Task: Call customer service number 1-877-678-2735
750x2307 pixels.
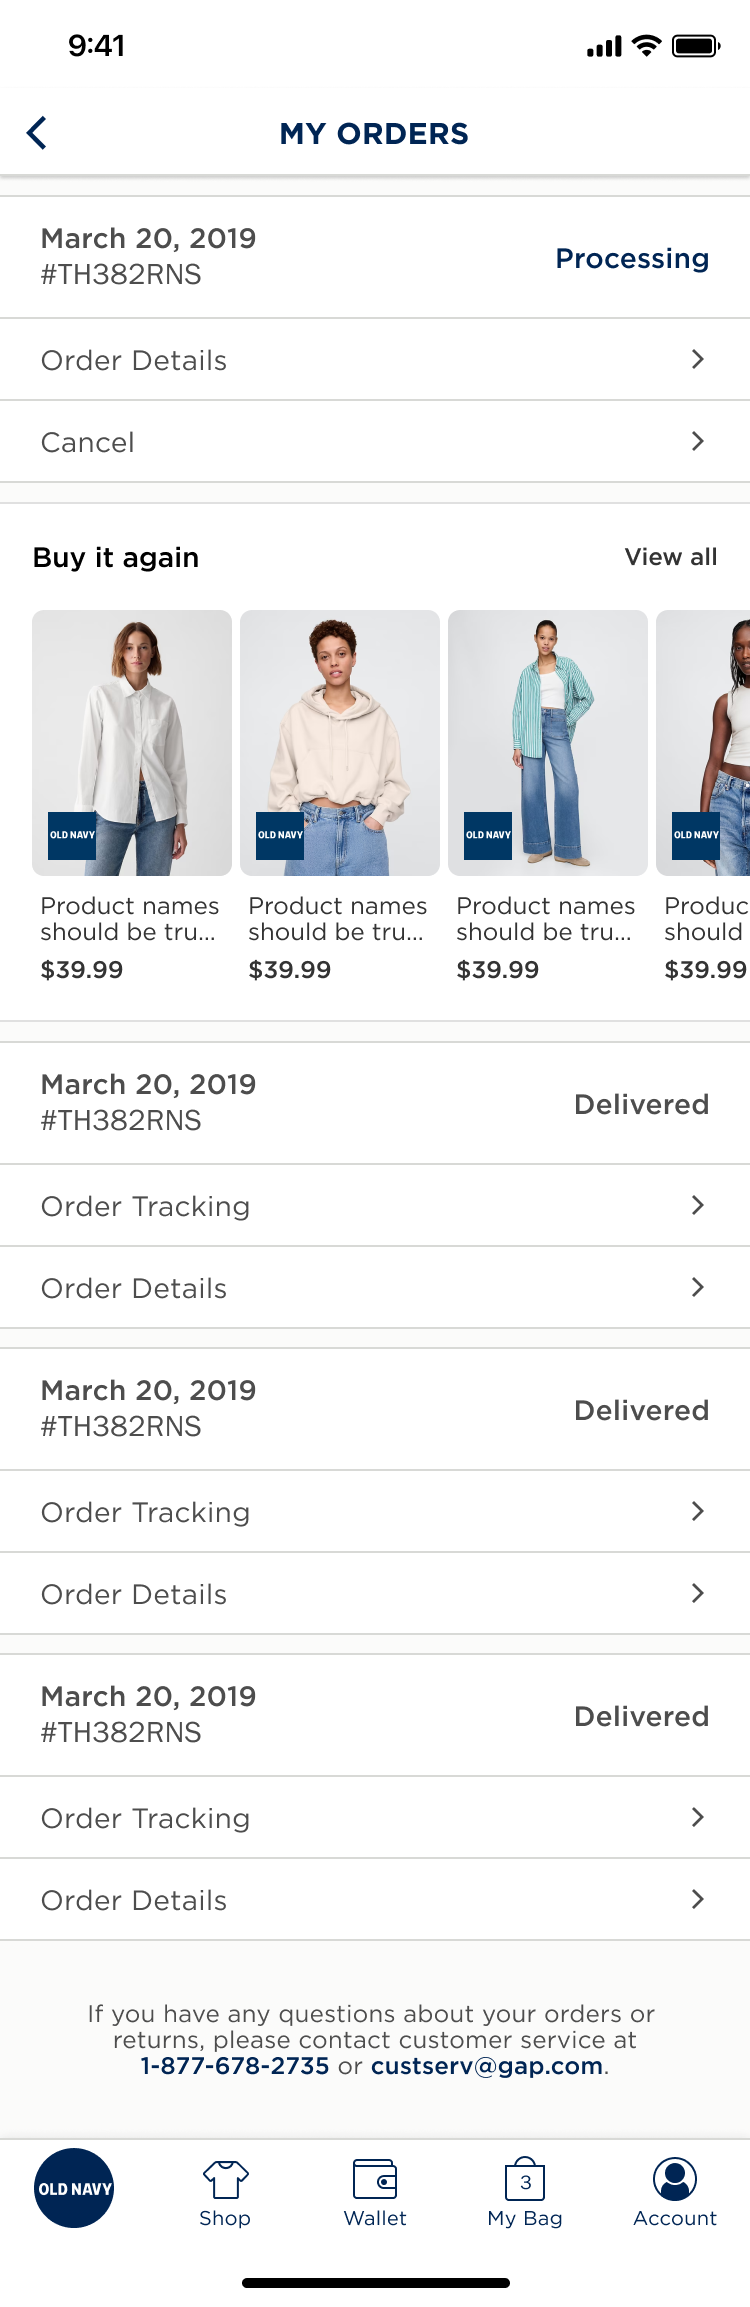Action: coord(235,2066)
